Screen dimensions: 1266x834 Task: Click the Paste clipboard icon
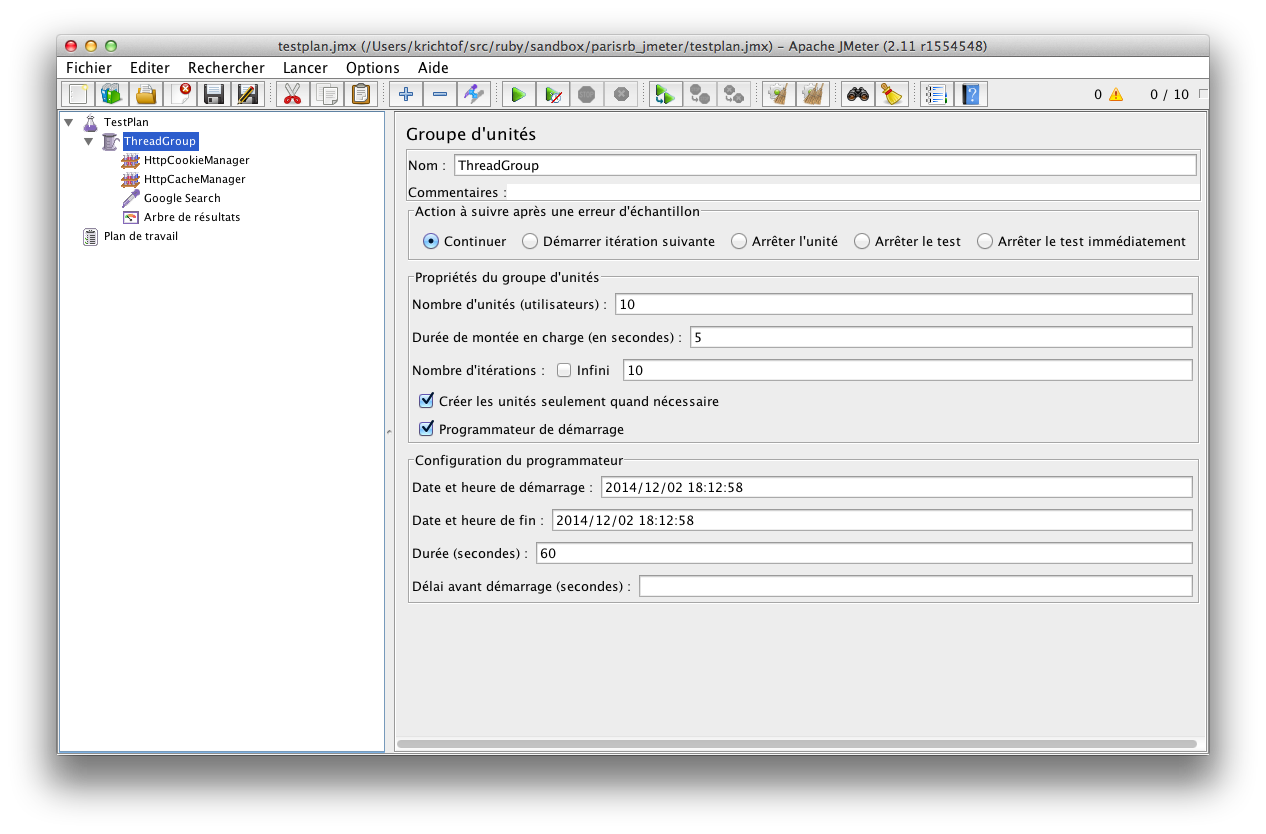[361, 94]
